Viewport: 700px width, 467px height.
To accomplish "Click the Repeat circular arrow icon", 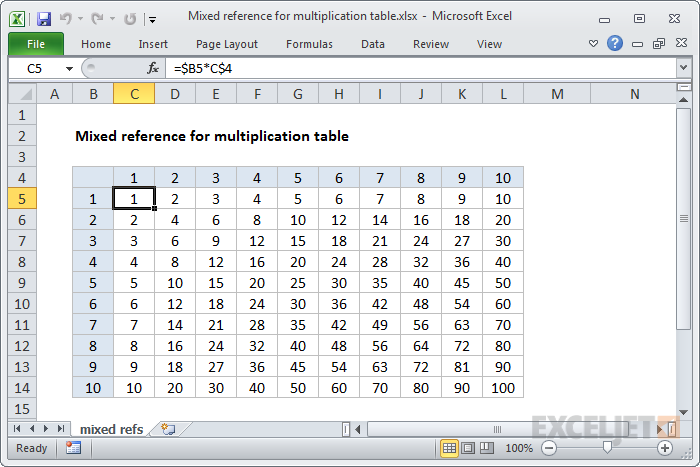I will coord(130,19).
